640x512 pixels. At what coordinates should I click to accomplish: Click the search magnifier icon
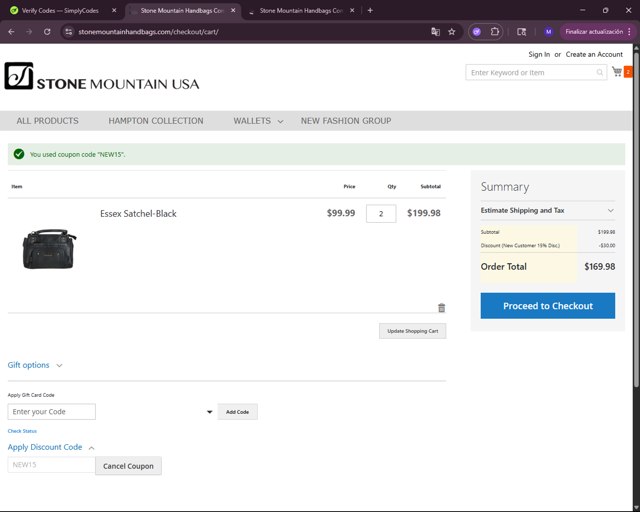pyautogui.click(x=600, y=73)
